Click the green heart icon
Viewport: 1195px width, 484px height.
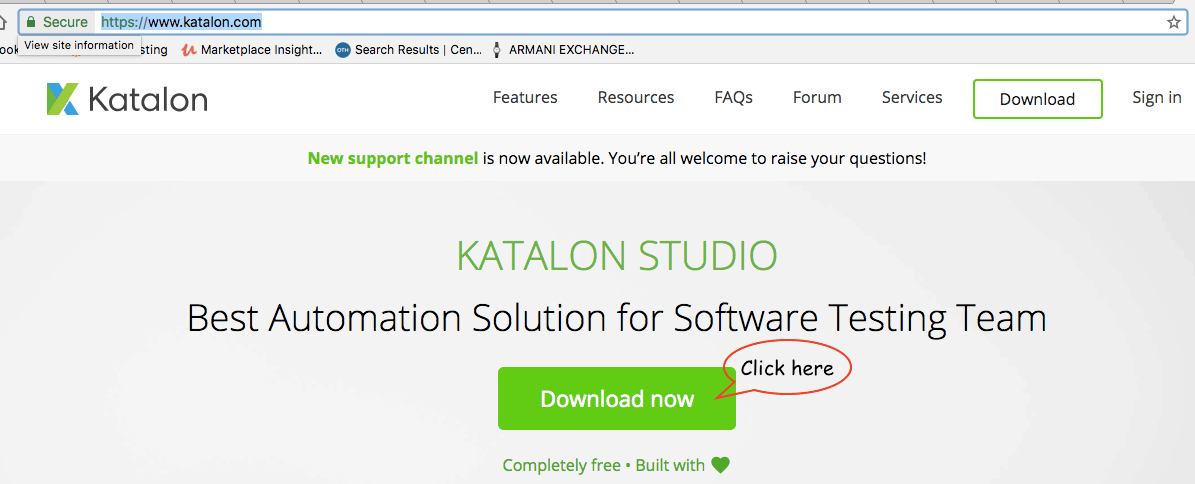click(x=720, y=464)
